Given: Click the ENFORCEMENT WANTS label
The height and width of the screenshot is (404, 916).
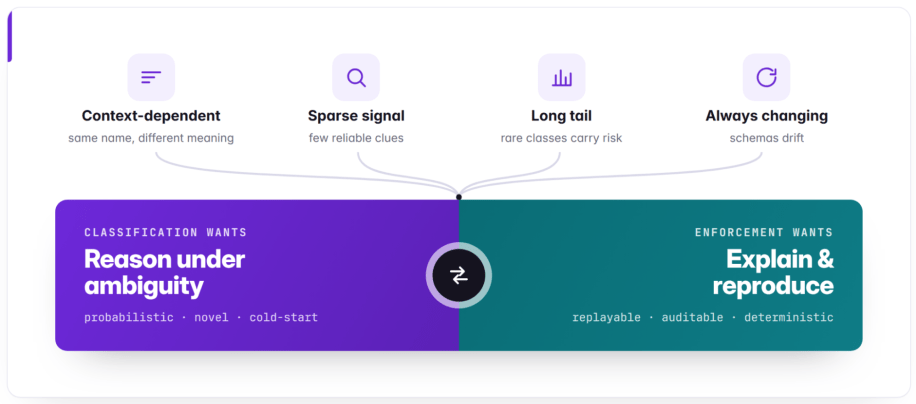Looking at the screenshot, I should (x=764, y=232).
